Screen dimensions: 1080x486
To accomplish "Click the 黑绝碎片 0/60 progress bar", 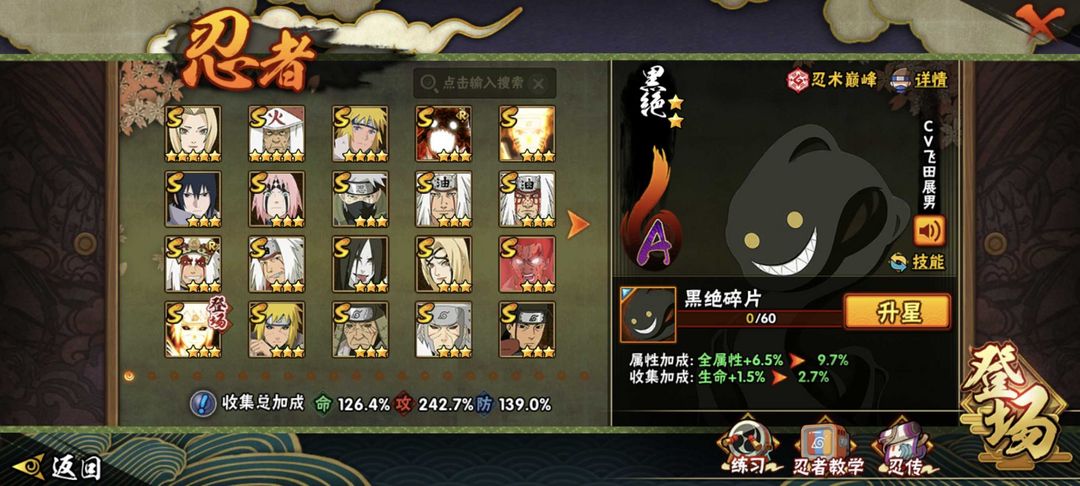I will (x=760, y=319).
